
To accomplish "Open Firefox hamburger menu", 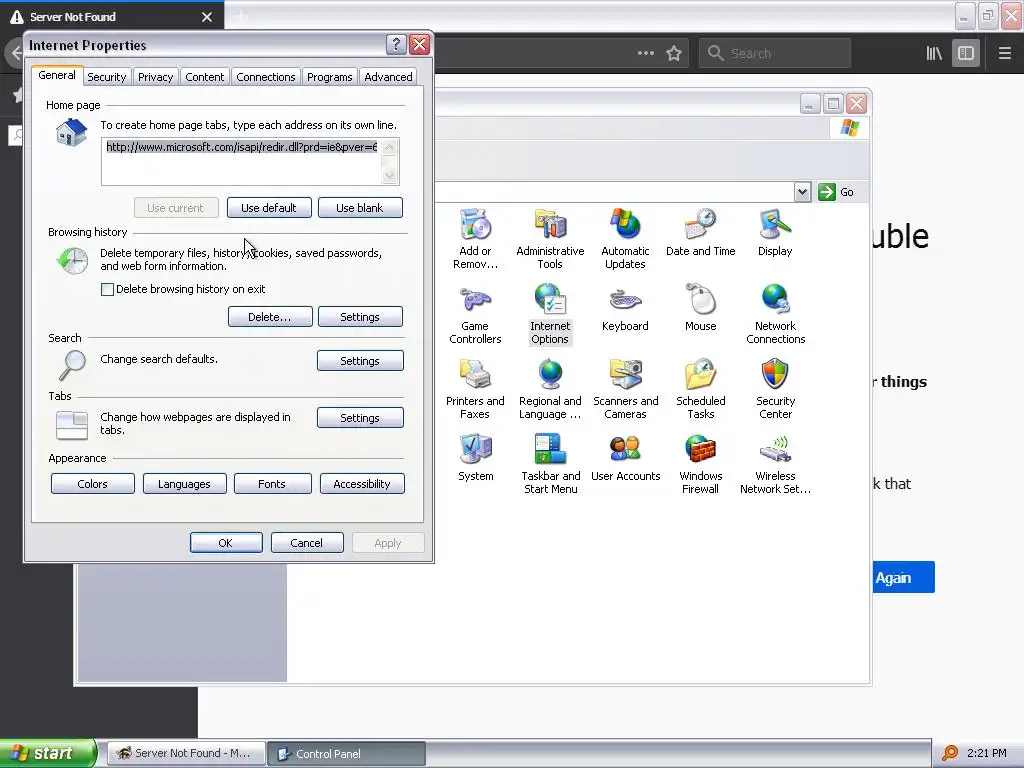I will [1004, 54].
